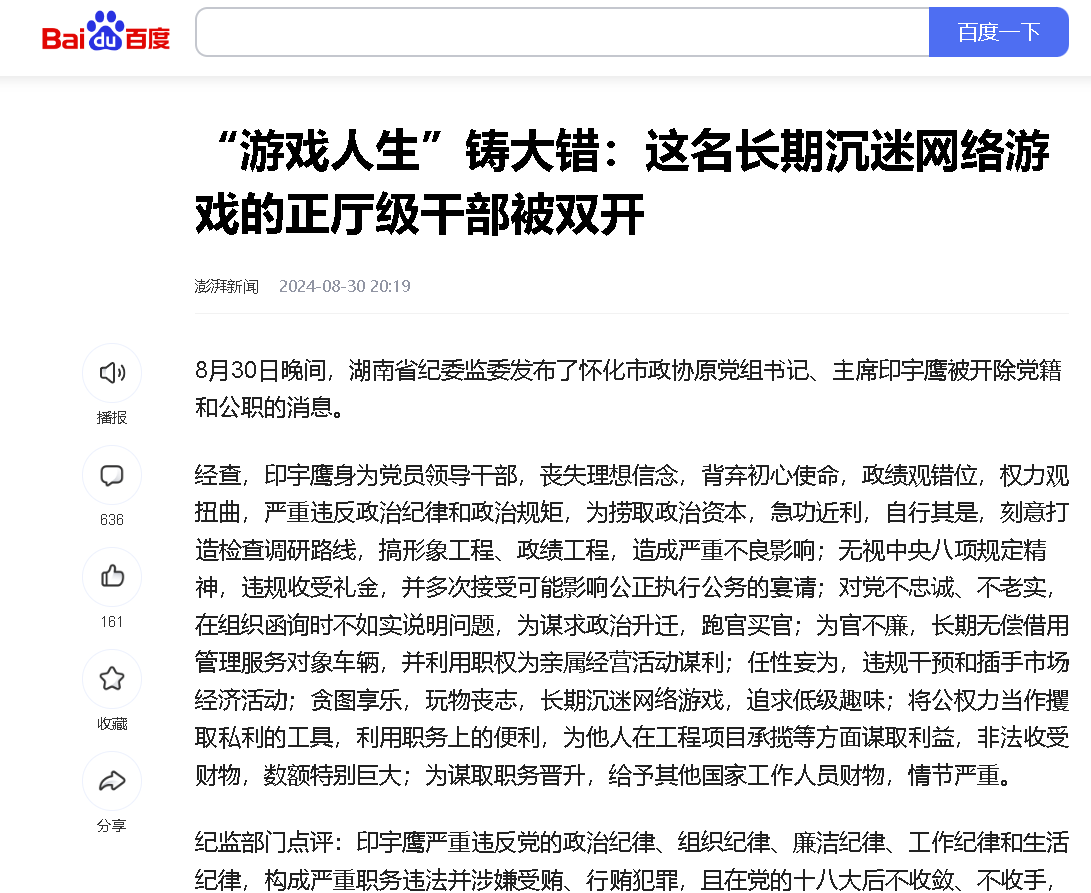Click the opening paragraph starting 8月30日晚间
Screen dimensions: 1091x893
click(628, 388)
